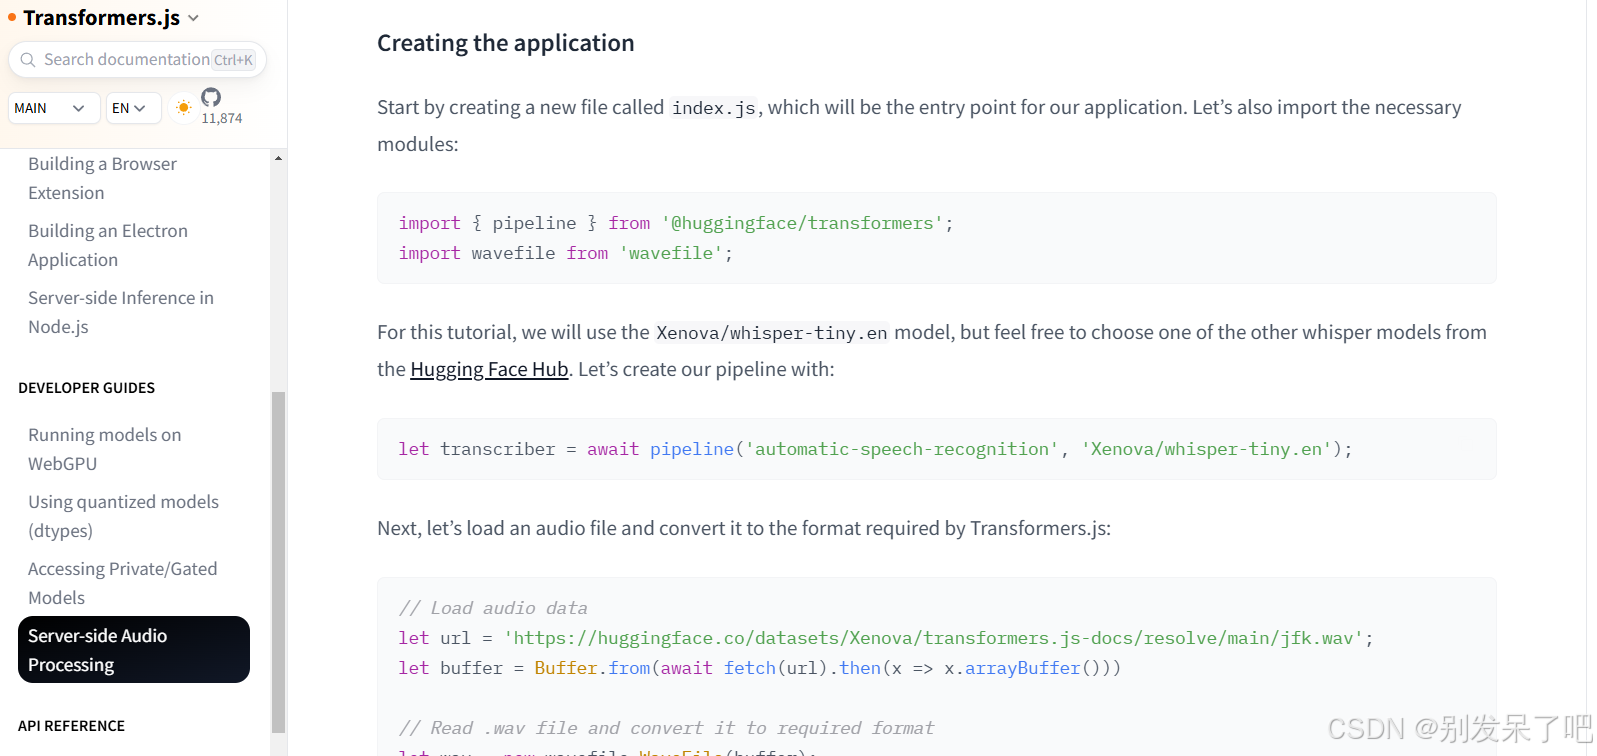Image resolution: width=1597 pixels, height=756 pixels.
Task: Click the 11,874 GitHub stars count
Action: point(222,118)
